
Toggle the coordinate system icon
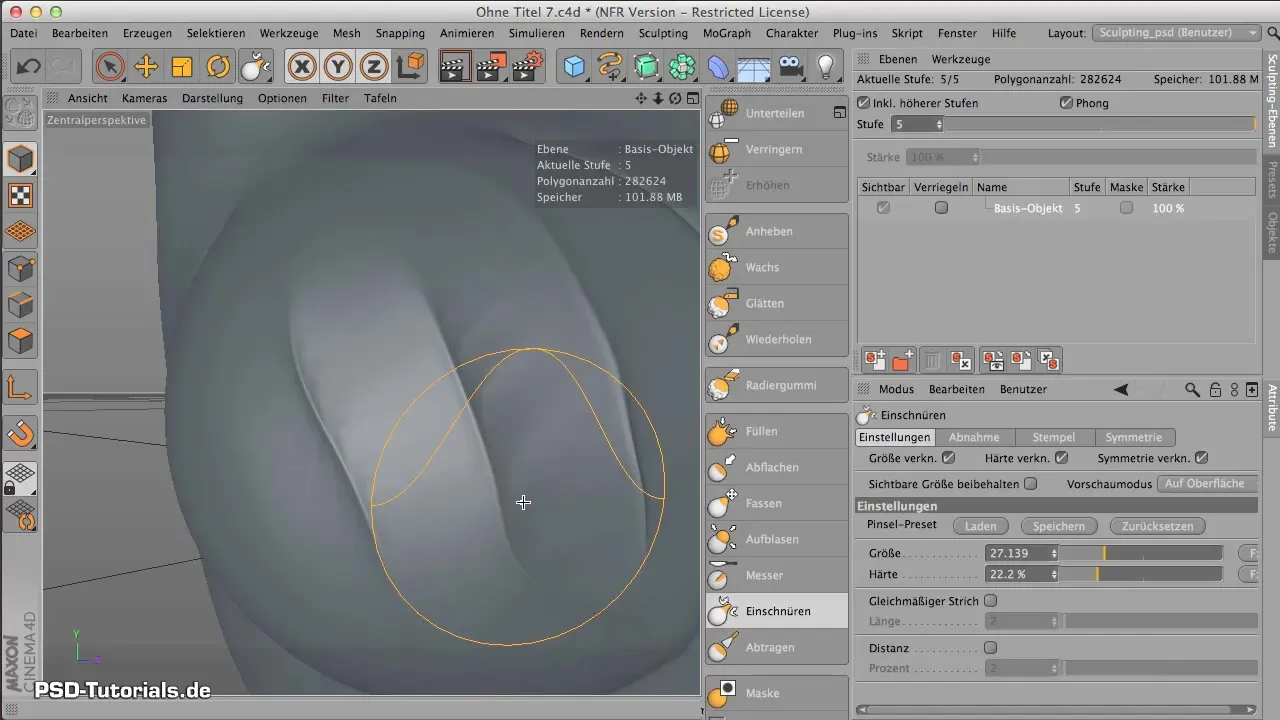point(410,67)
